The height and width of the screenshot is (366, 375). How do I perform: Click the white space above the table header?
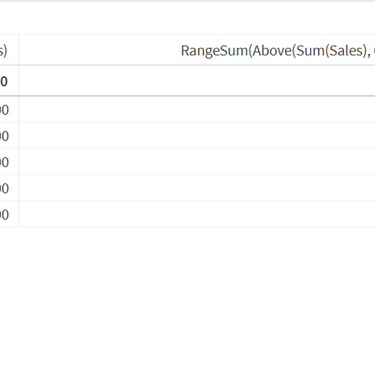pos(187,18)
